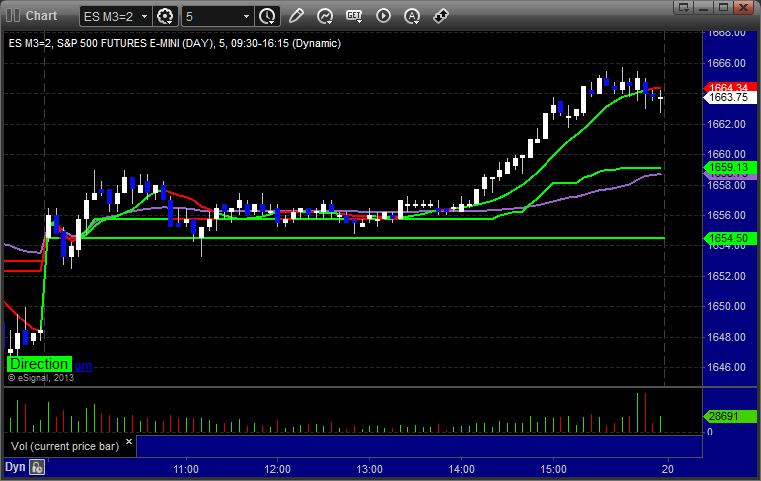Image resolution: width=761 pixels, height=481 pixels.
Task: Click the chain link icon in toolbar
Action: [441, 16]
